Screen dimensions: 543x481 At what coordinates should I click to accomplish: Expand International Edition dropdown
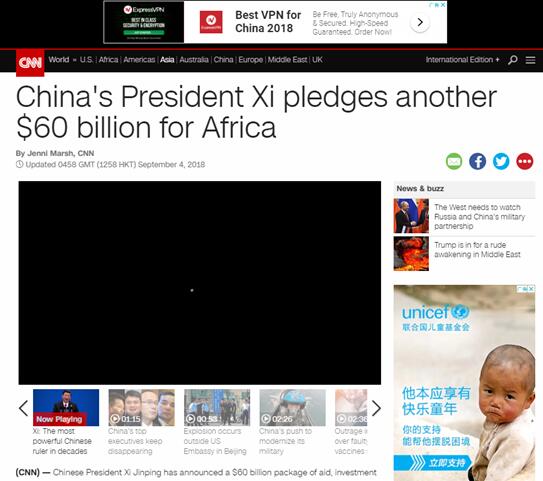(x=463, y=60)
